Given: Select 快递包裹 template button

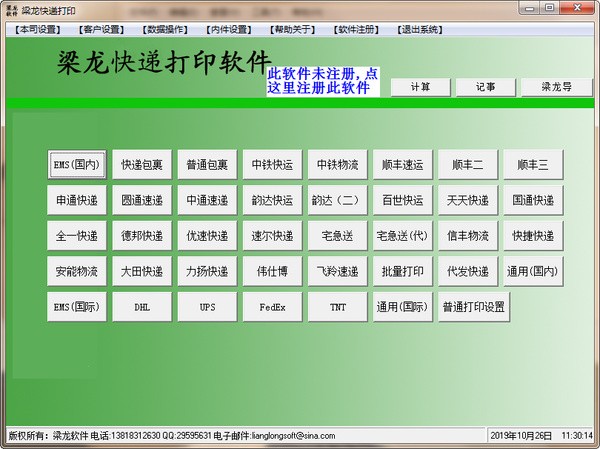Looking at the screenshot, I should [x=142, y=165].
